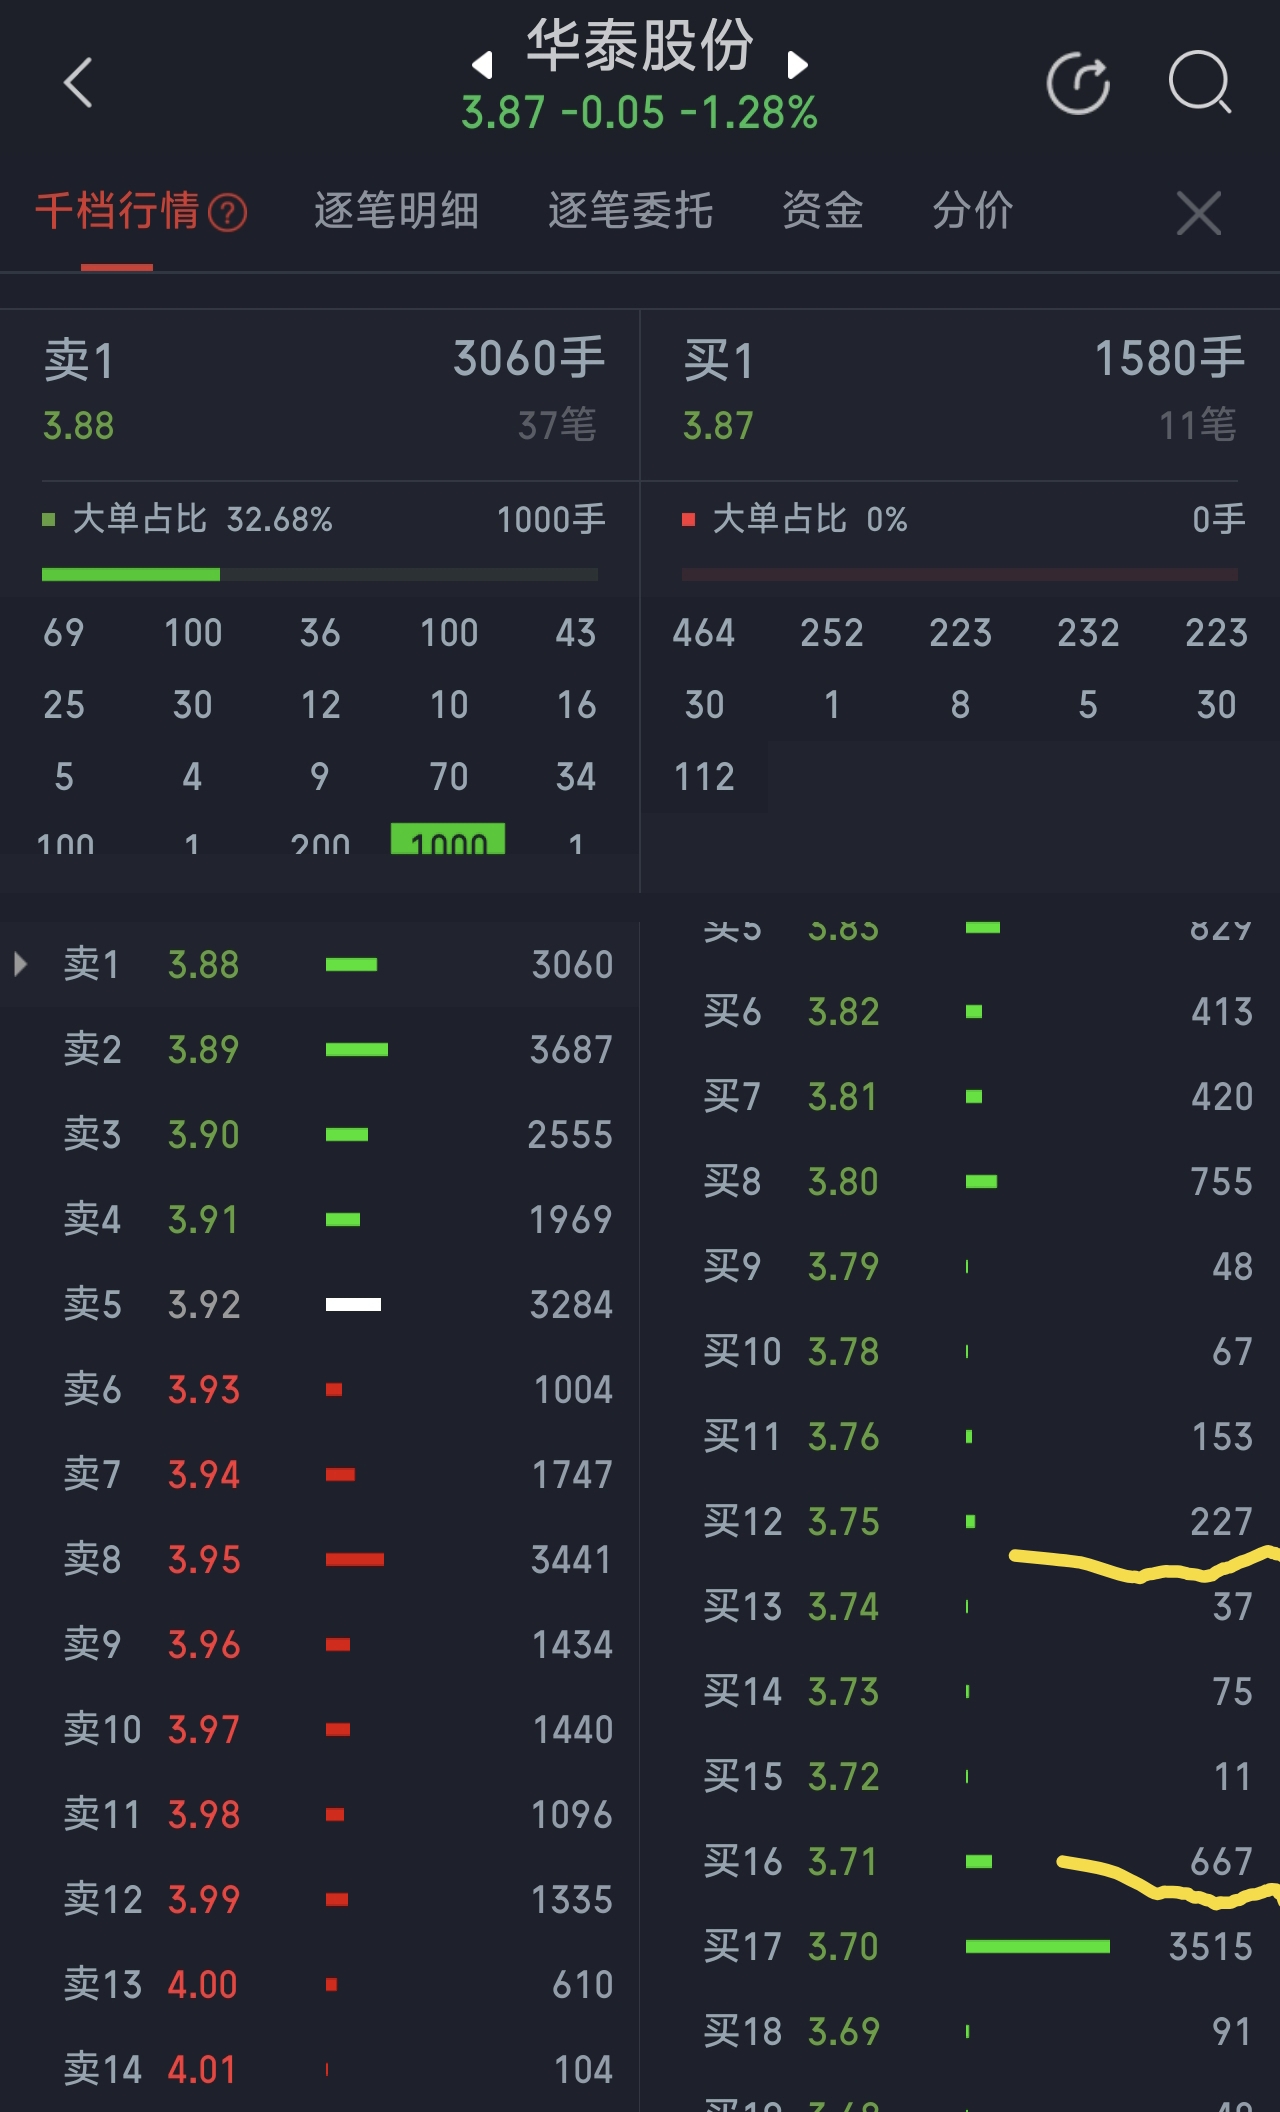Select the 买14 3.73 row
This screenshot has width=1280, height=2112.
960,1691
